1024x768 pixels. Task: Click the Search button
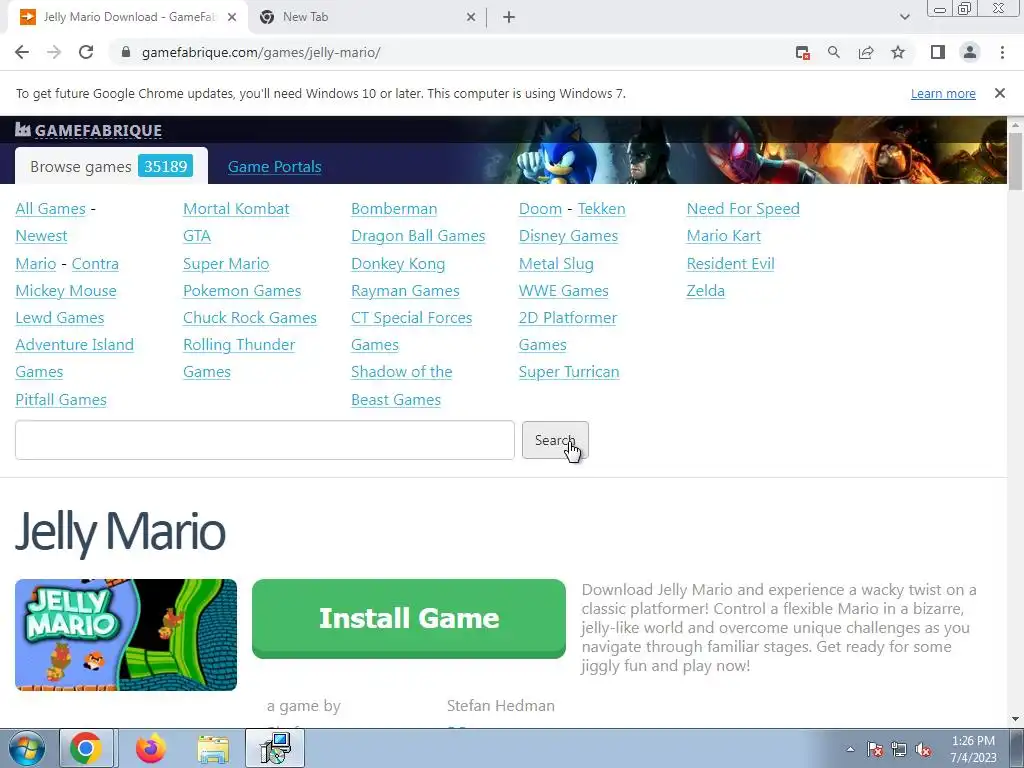point(555,440)
